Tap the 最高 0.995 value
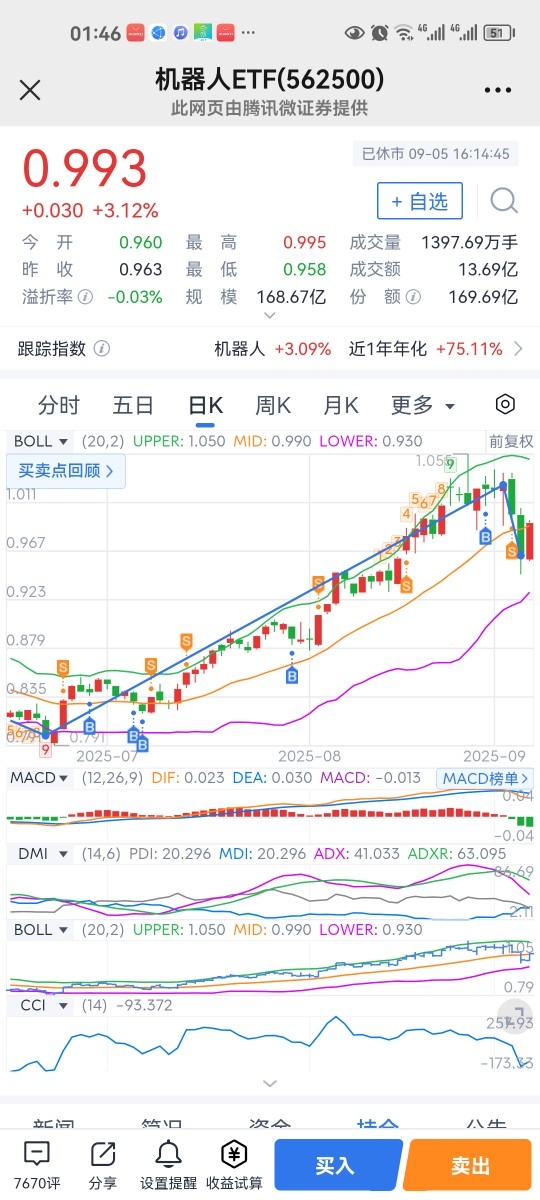 click(x=304, y=242)
